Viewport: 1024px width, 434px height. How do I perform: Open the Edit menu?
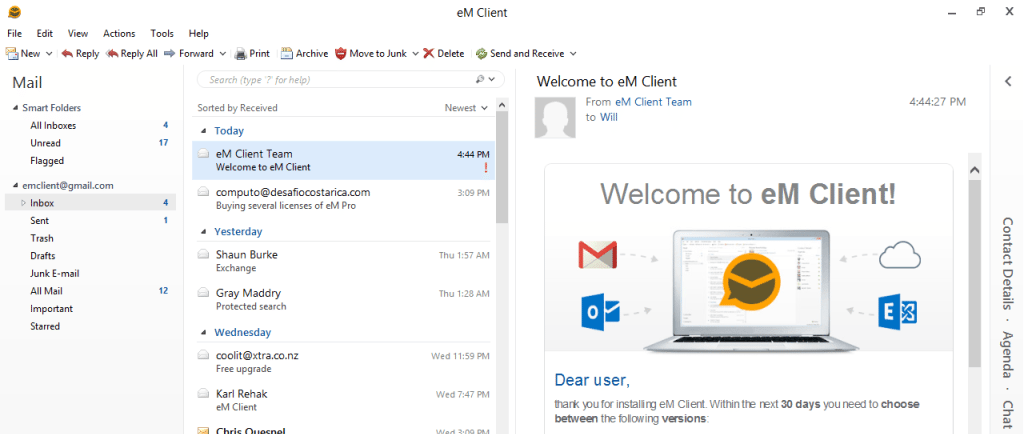[x=44, y=33]
